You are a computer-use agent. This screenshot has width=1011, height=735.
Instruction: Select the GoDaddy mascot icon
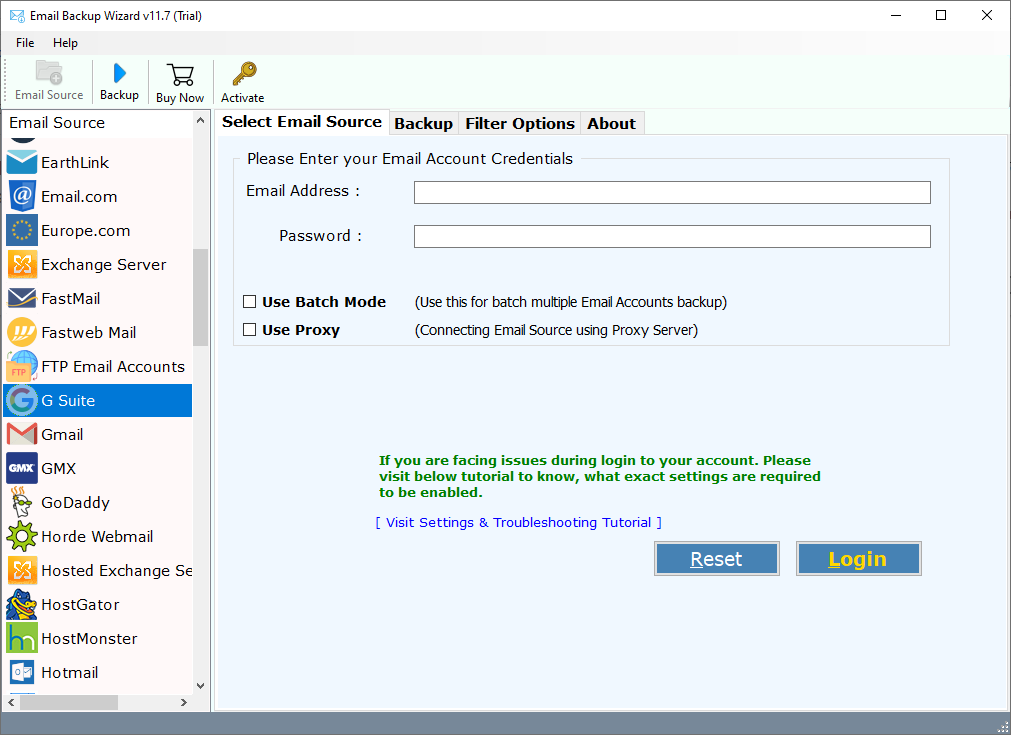22,502
